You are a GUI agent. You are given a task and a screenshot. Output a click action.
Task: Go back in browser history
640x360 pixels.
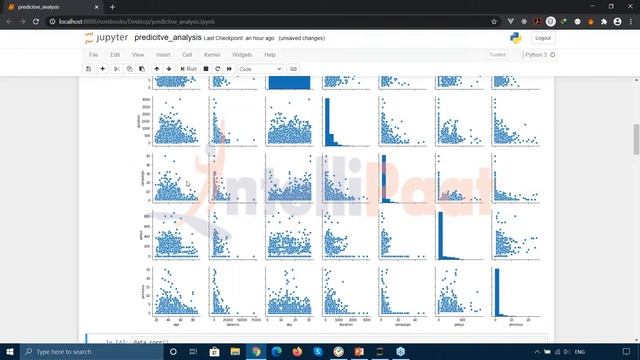point(9,21)
